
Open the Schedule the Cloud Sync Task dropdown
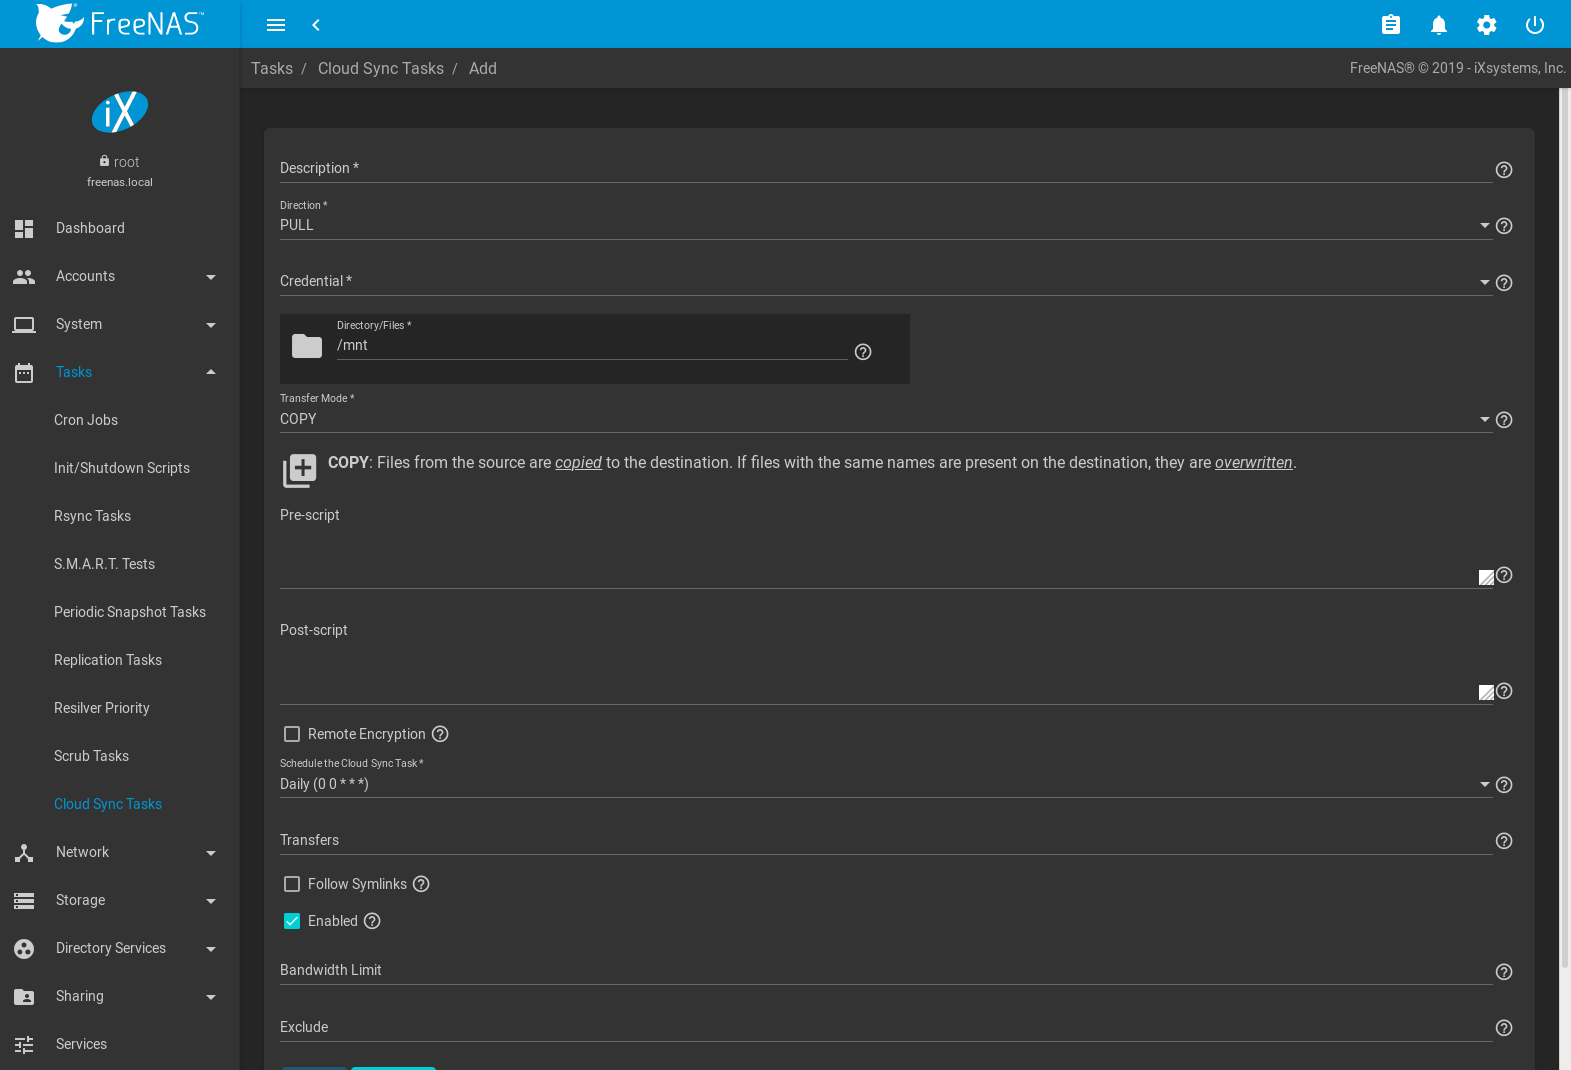pos(886,784)
